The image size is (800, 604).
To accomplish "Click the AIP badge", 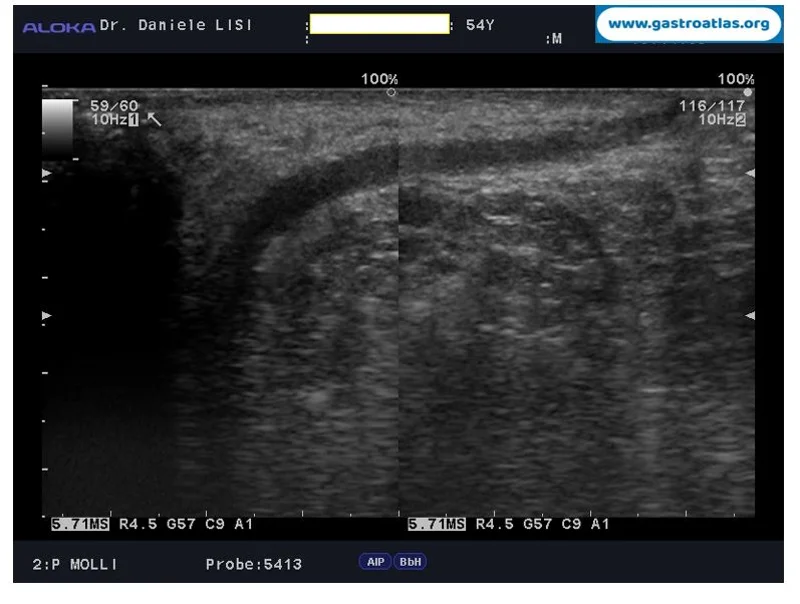I will point(375,562).
